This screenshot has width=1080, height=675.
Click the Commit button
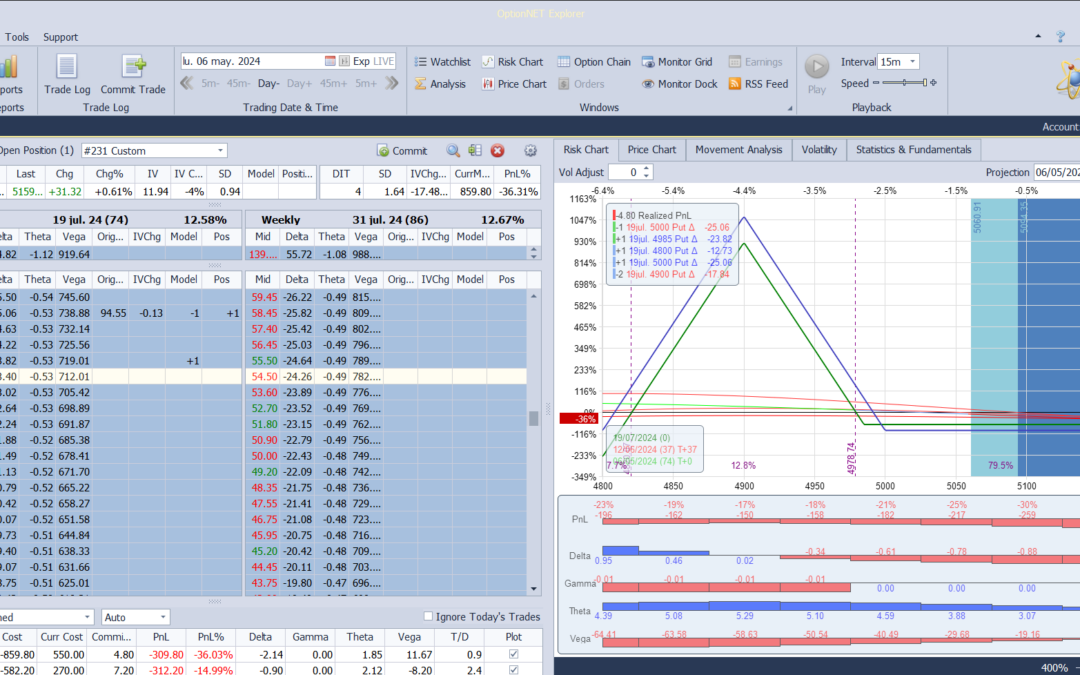402,151
